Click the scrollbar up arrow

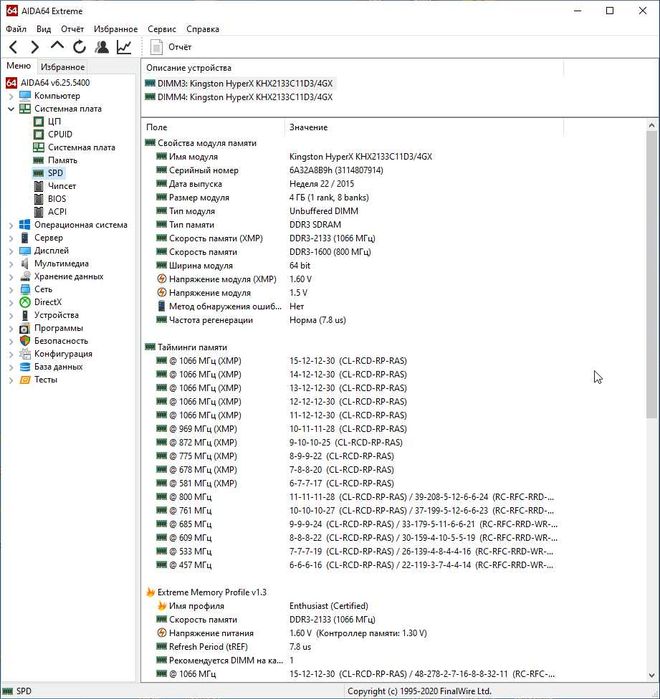tap(651, 126)
